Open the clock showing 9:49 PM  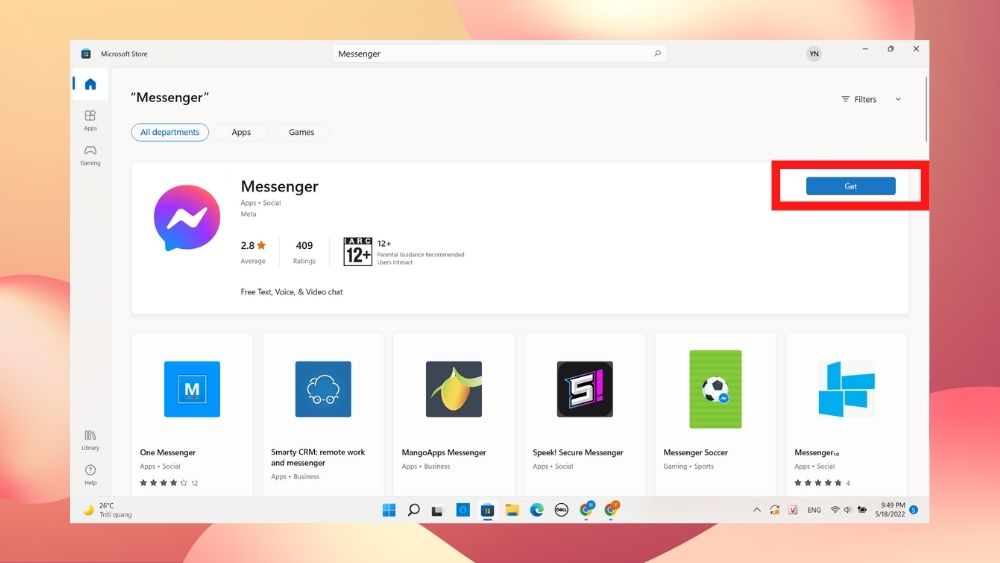coord(890,509)
